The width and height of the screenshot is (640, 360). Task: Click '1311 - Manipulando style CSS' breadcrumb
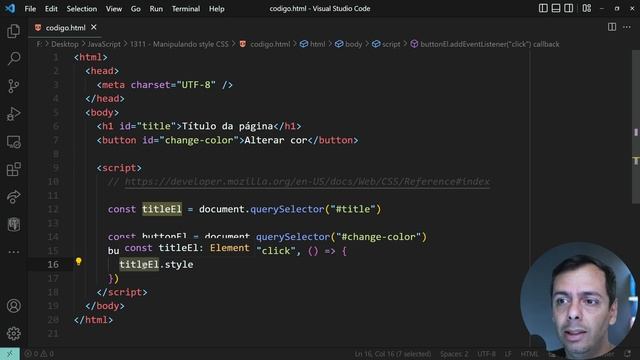point(179,44)
